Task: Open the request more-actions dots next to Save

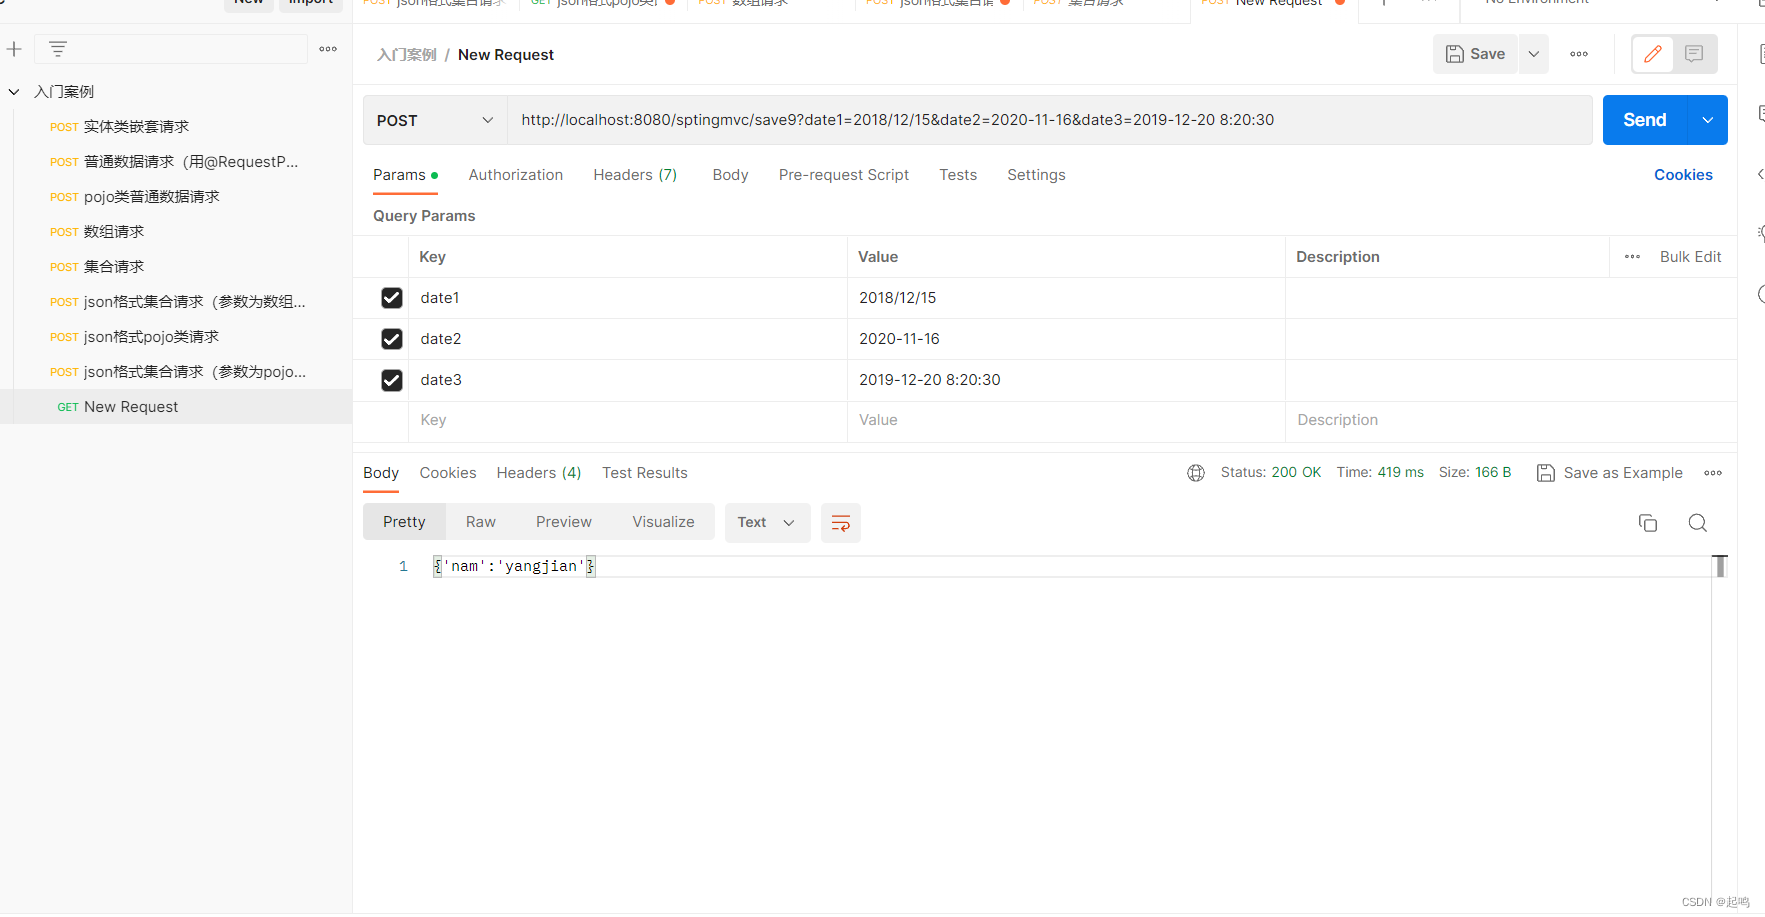Action: click(1579, 54)
